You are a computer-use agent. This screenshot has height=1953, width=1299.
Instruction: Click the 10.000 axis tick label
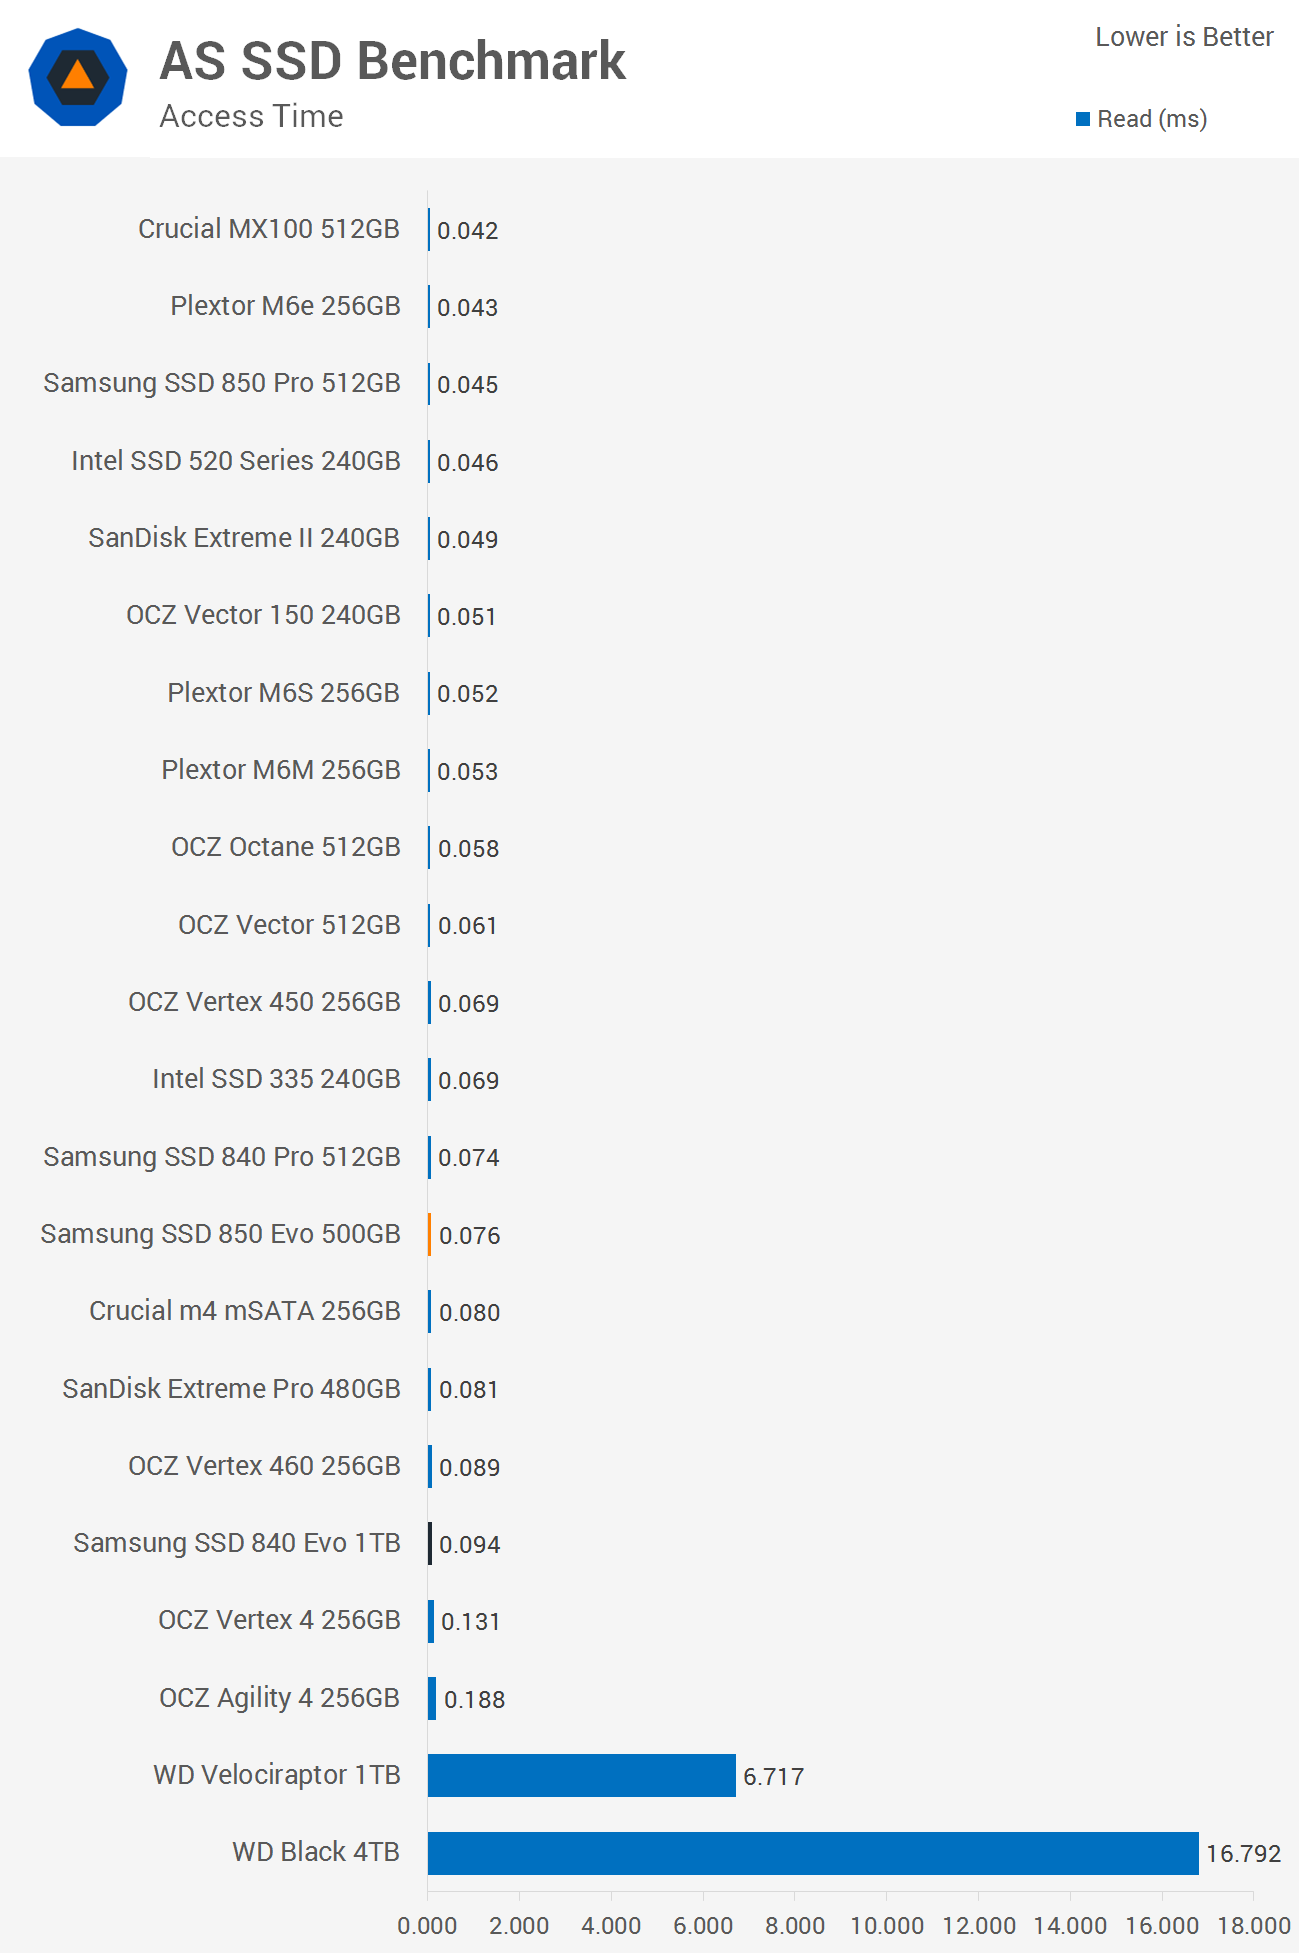click(x=887, y=1926)
